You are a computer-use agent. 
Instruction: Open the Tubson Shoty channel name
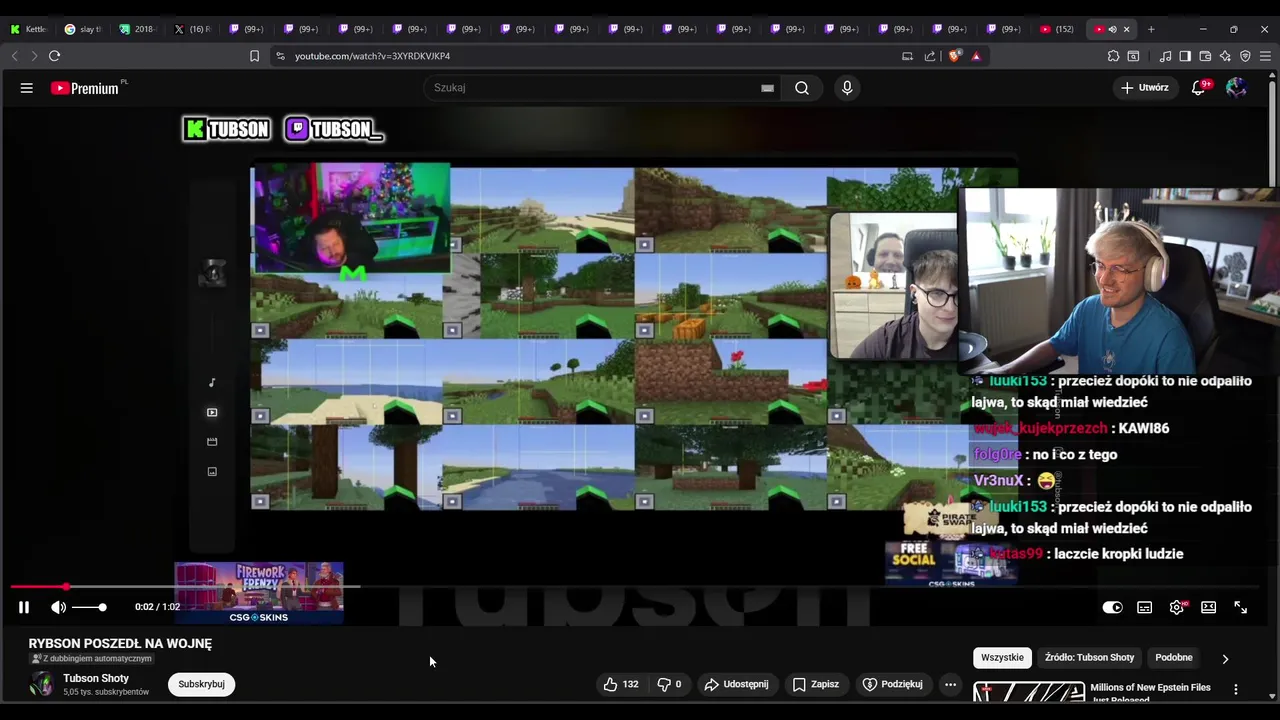pos(96,678)
